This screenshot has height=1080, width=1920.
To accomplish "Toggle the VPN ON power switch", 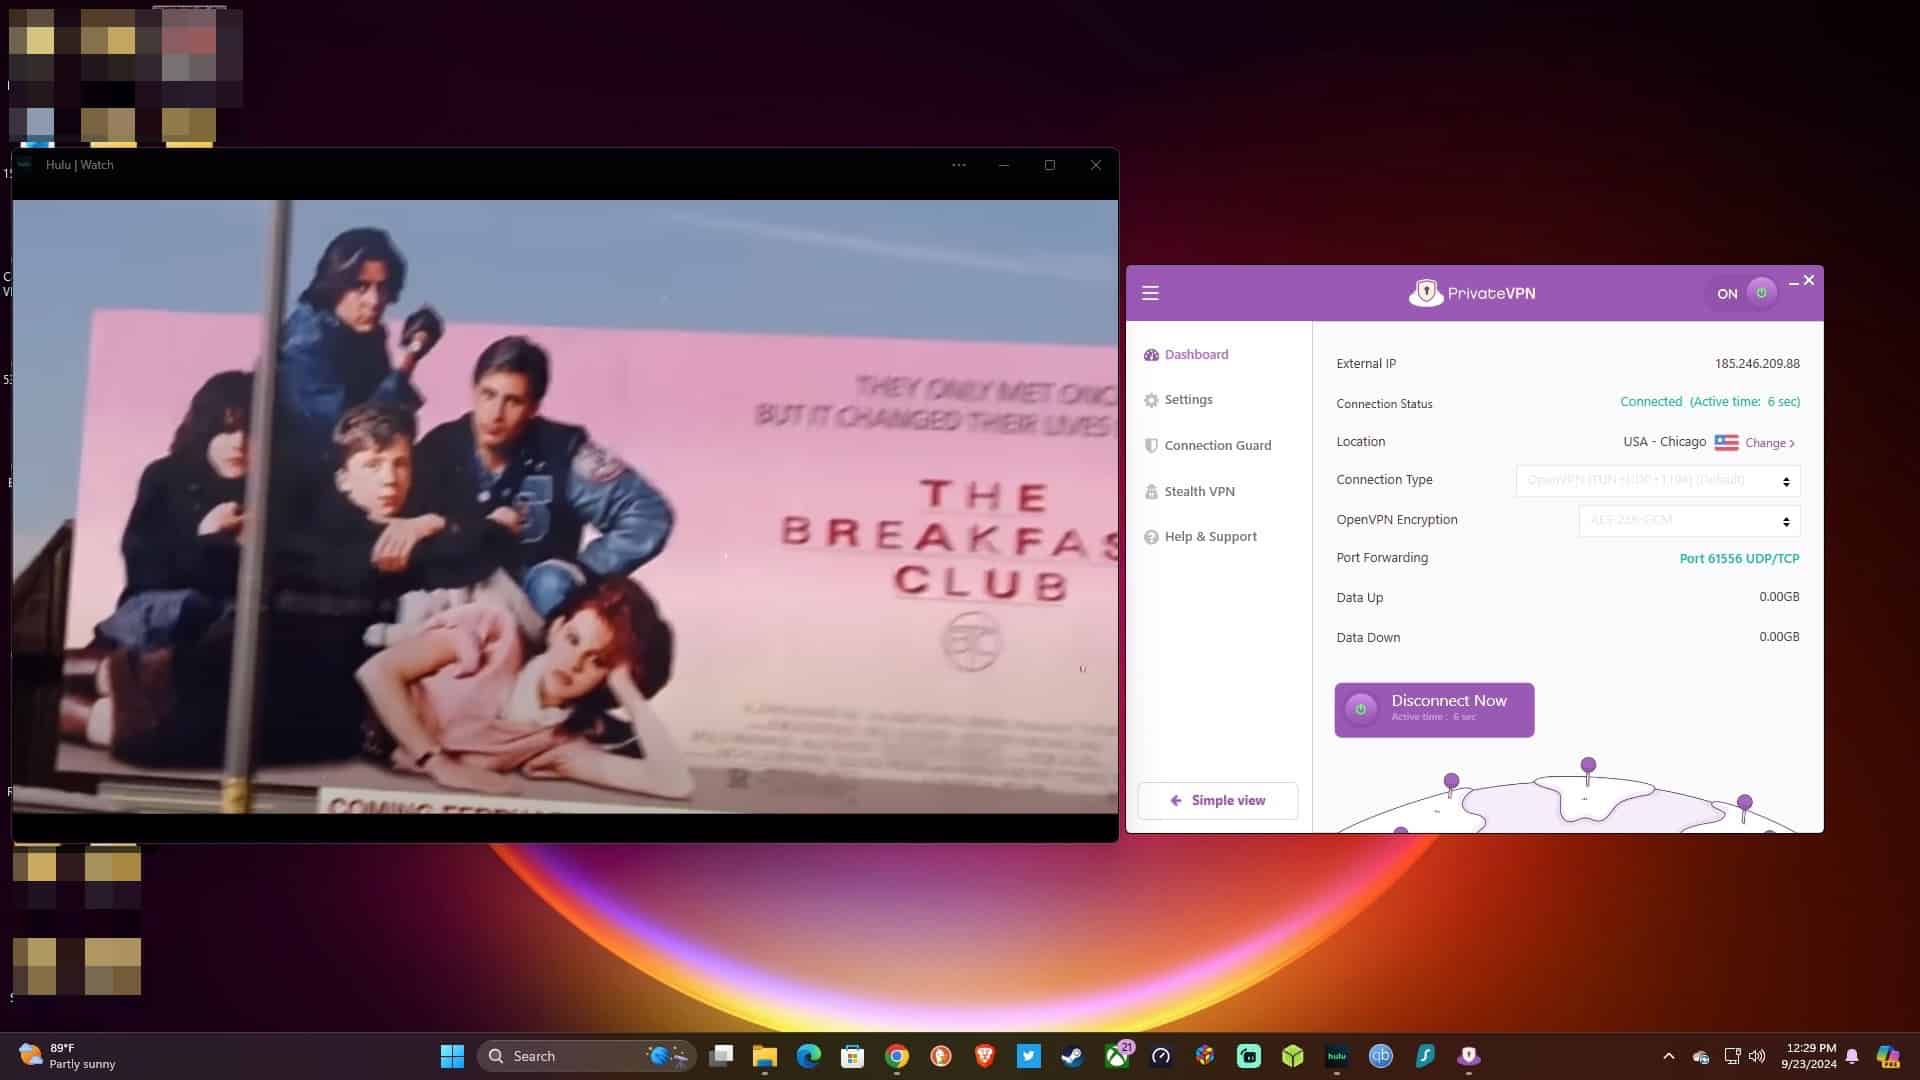I will 1761,293.
